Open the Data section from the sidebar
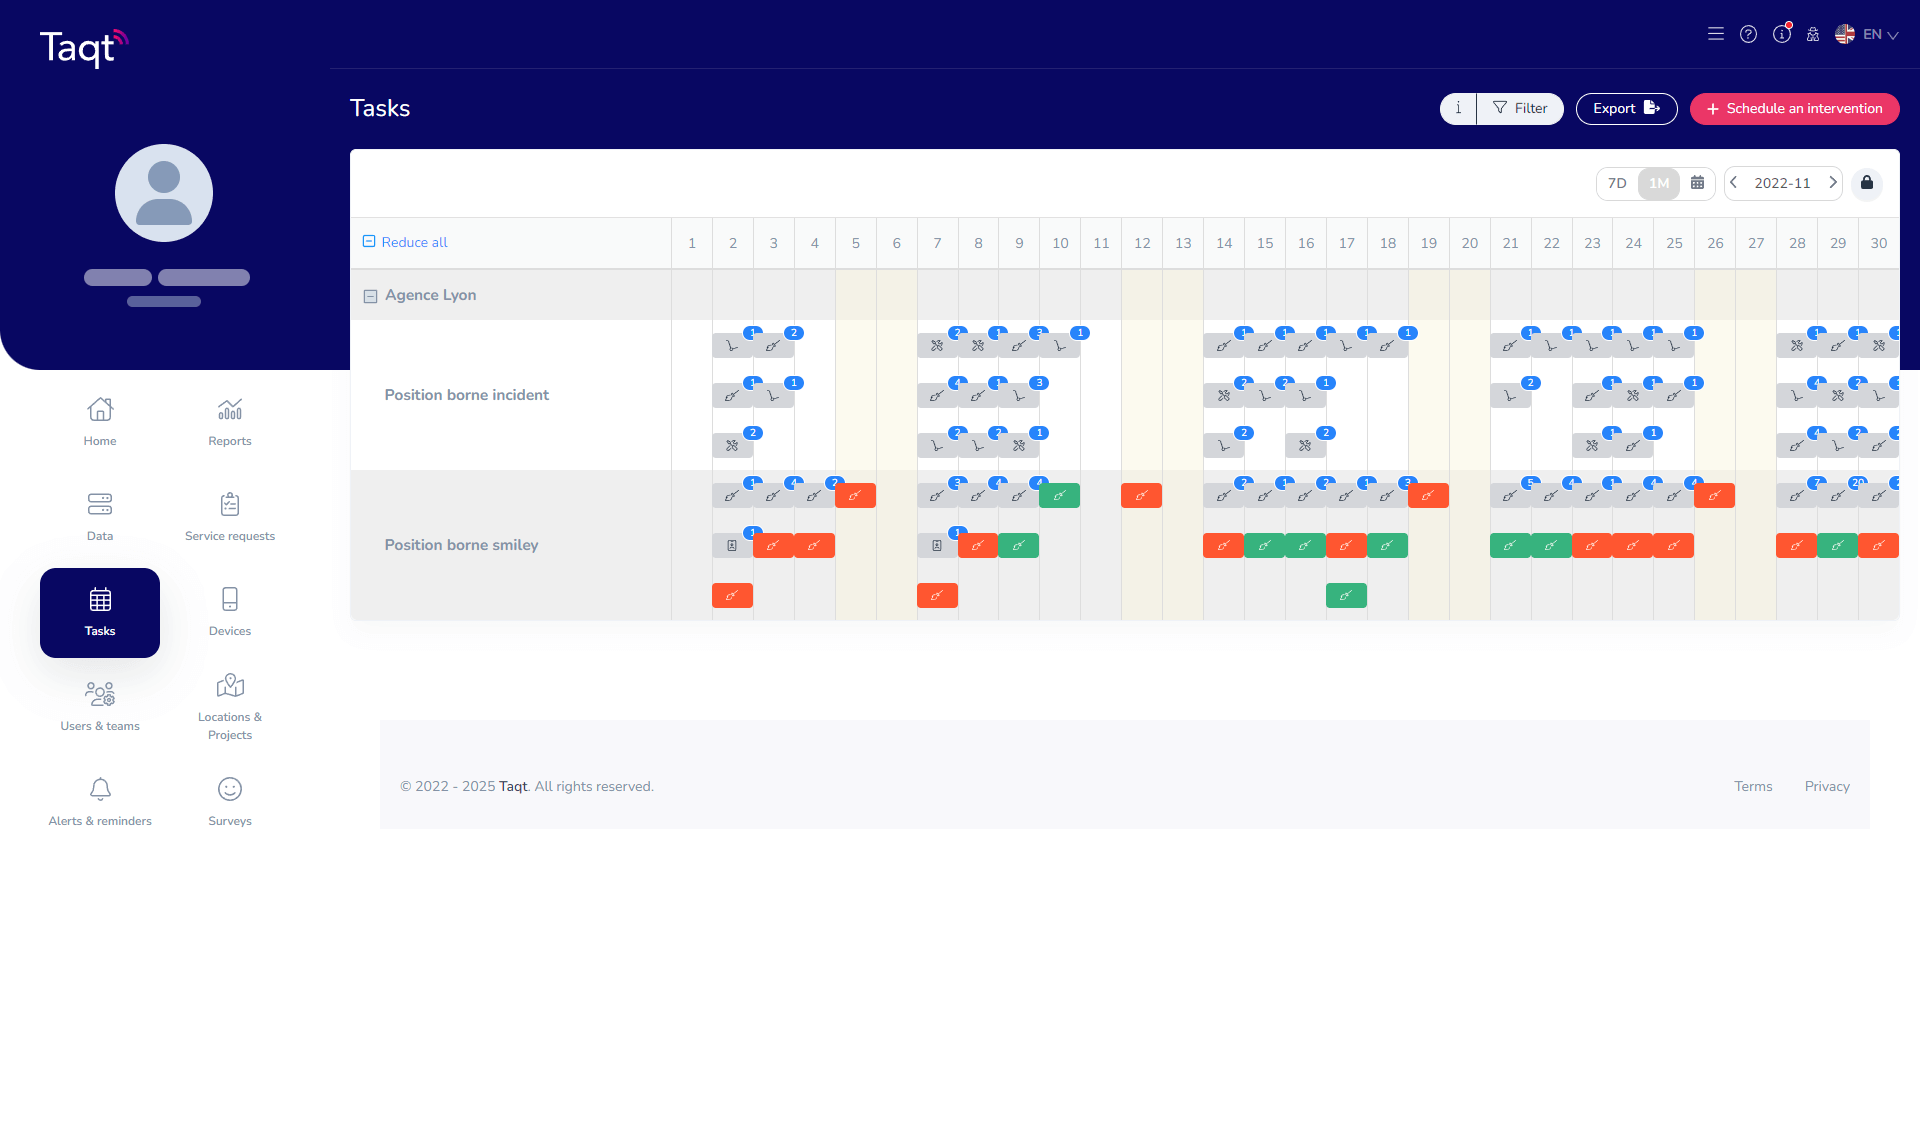This screenshot has height=1122, width=1920. point(99,515)
